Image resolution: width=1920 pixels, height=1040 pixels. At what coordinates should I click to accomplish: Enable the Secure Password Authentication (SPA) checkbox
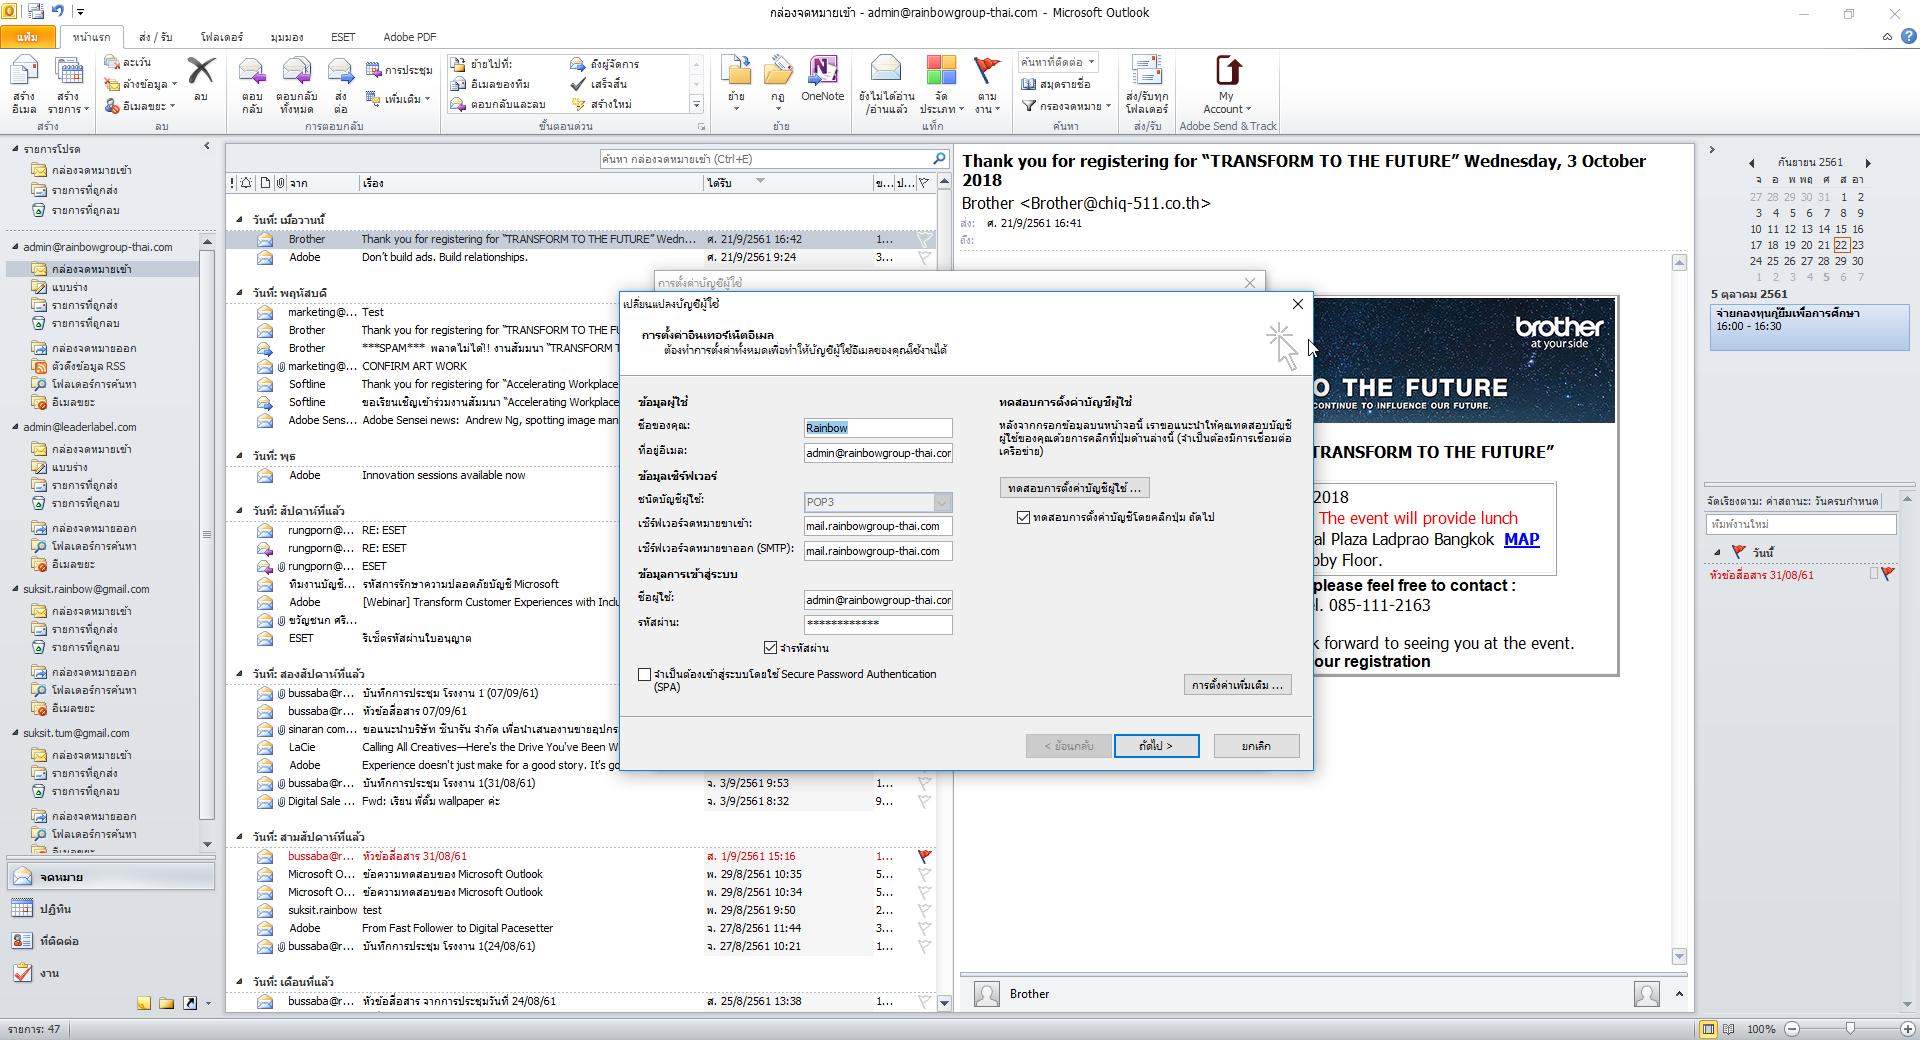645,675
